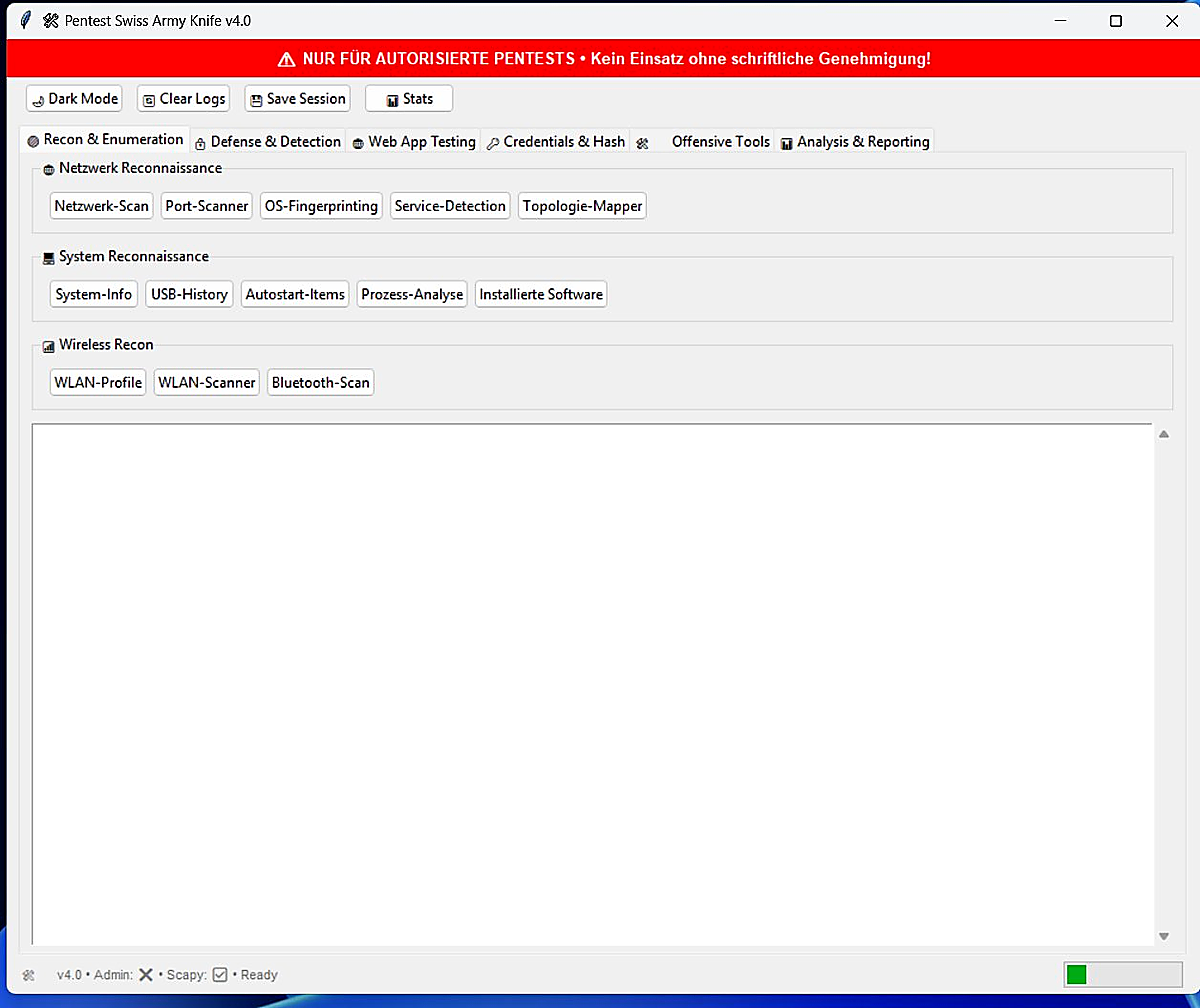Click Pentest Swiss Army Knife window title
This screenshot has width=1200, height=1008.
[x=158, y=20]
